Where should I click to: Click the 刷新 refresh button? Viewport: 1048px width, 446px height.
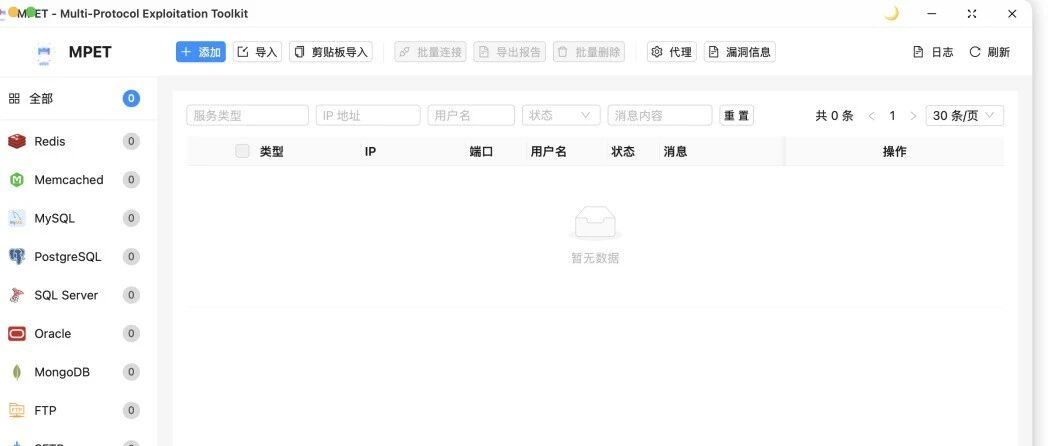[990, 52]
